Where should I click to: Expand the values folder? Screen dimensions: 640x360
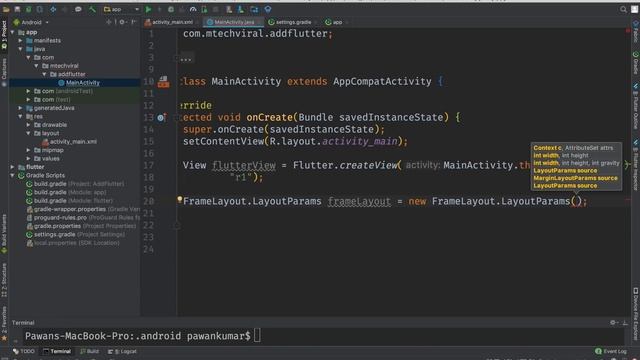(x=28, y=158)
